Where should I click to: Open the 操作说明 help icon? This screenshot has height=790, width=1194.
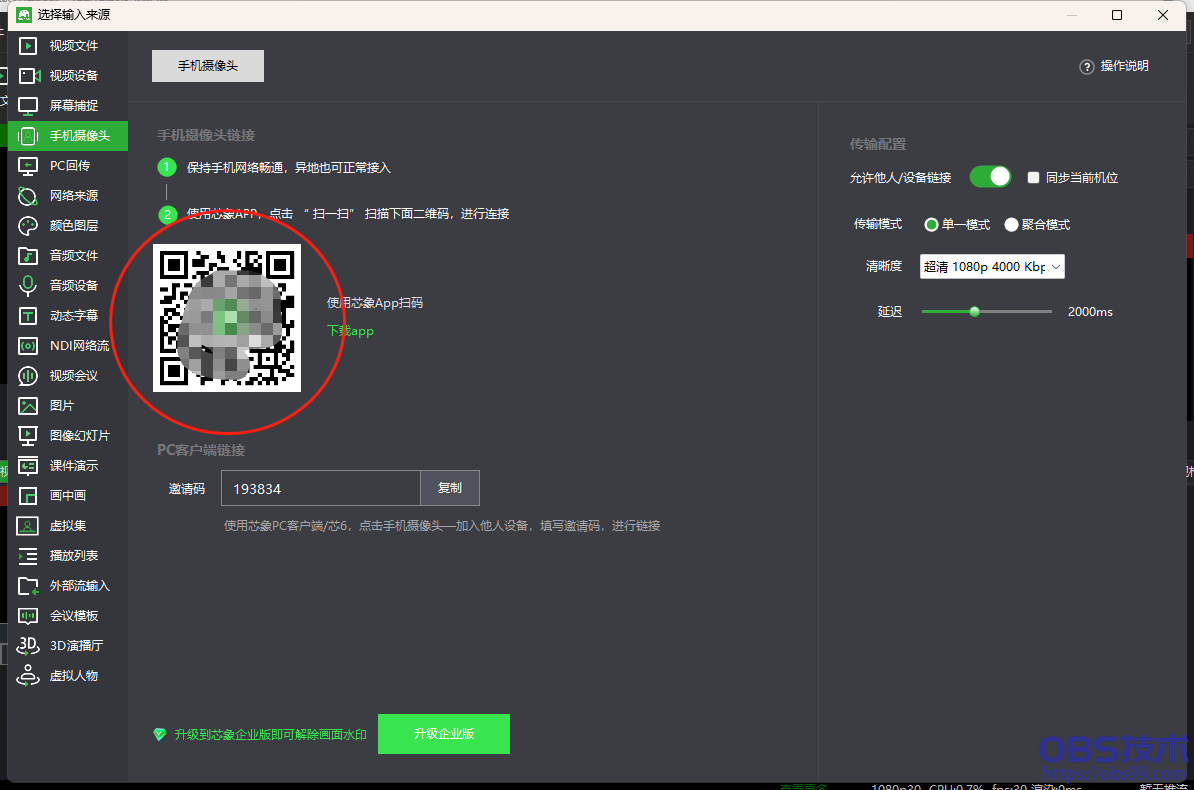[x=1087, y=67]
